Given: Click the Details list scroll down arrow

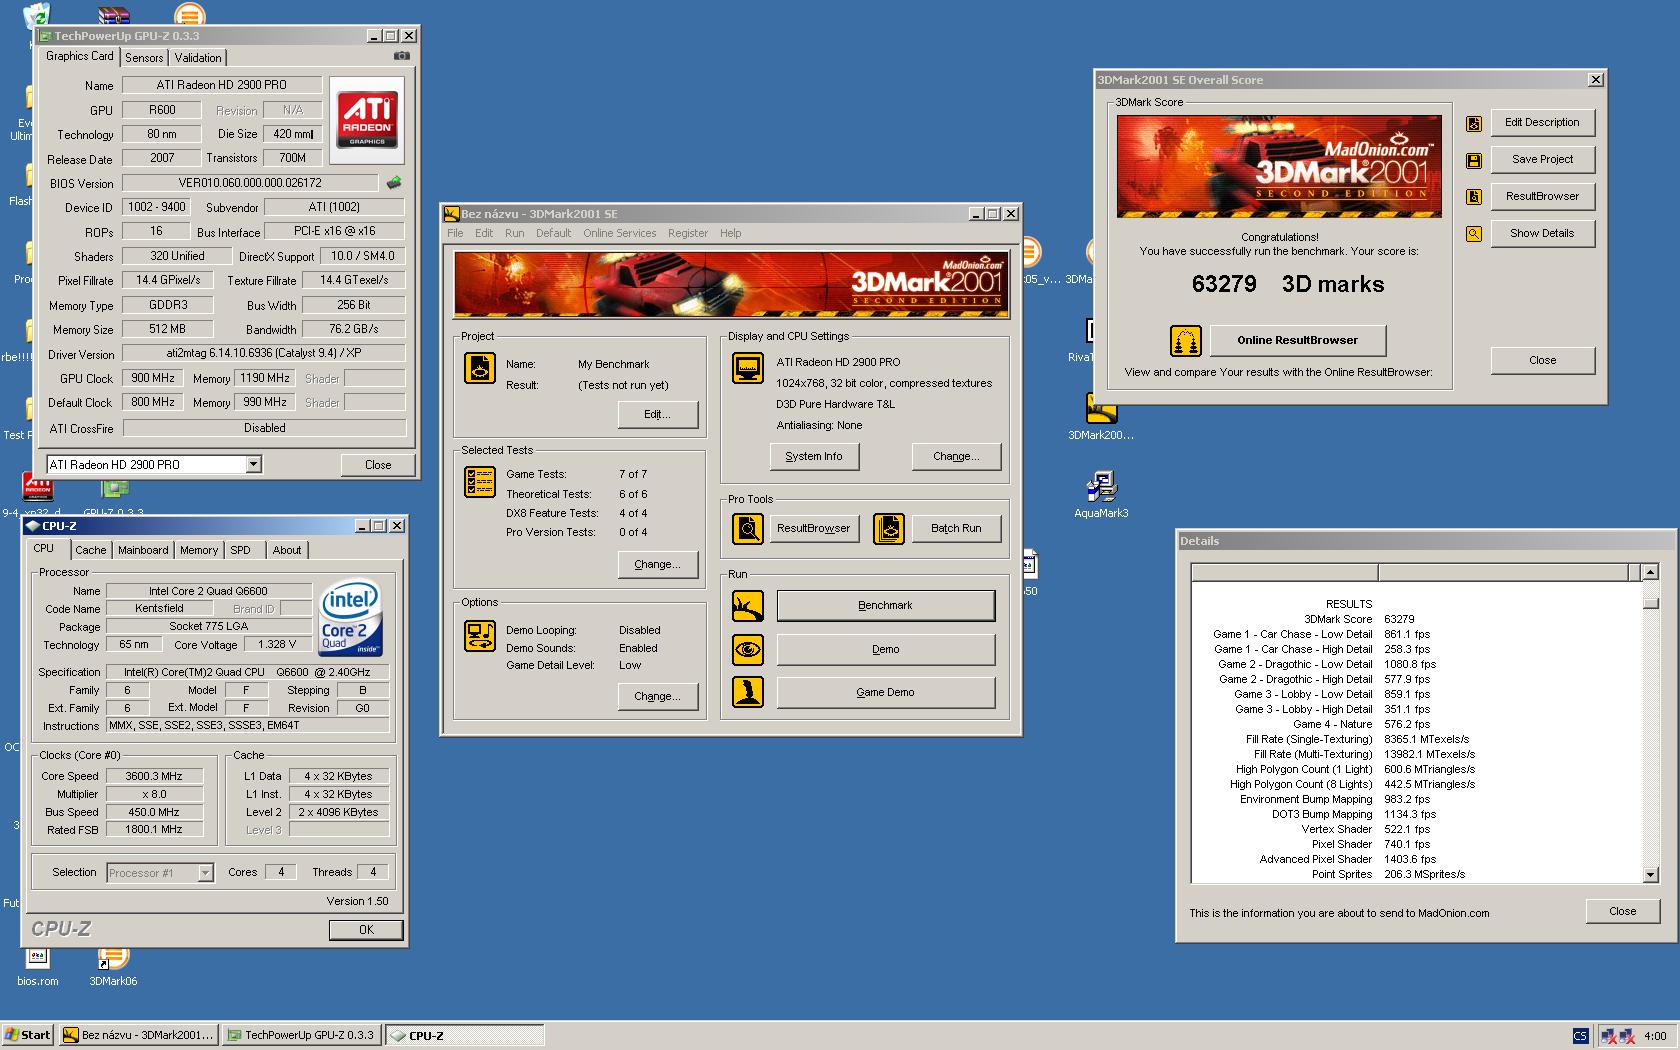Looking at the screenshot, I should pyautogui.click(x=1650, y=875).
